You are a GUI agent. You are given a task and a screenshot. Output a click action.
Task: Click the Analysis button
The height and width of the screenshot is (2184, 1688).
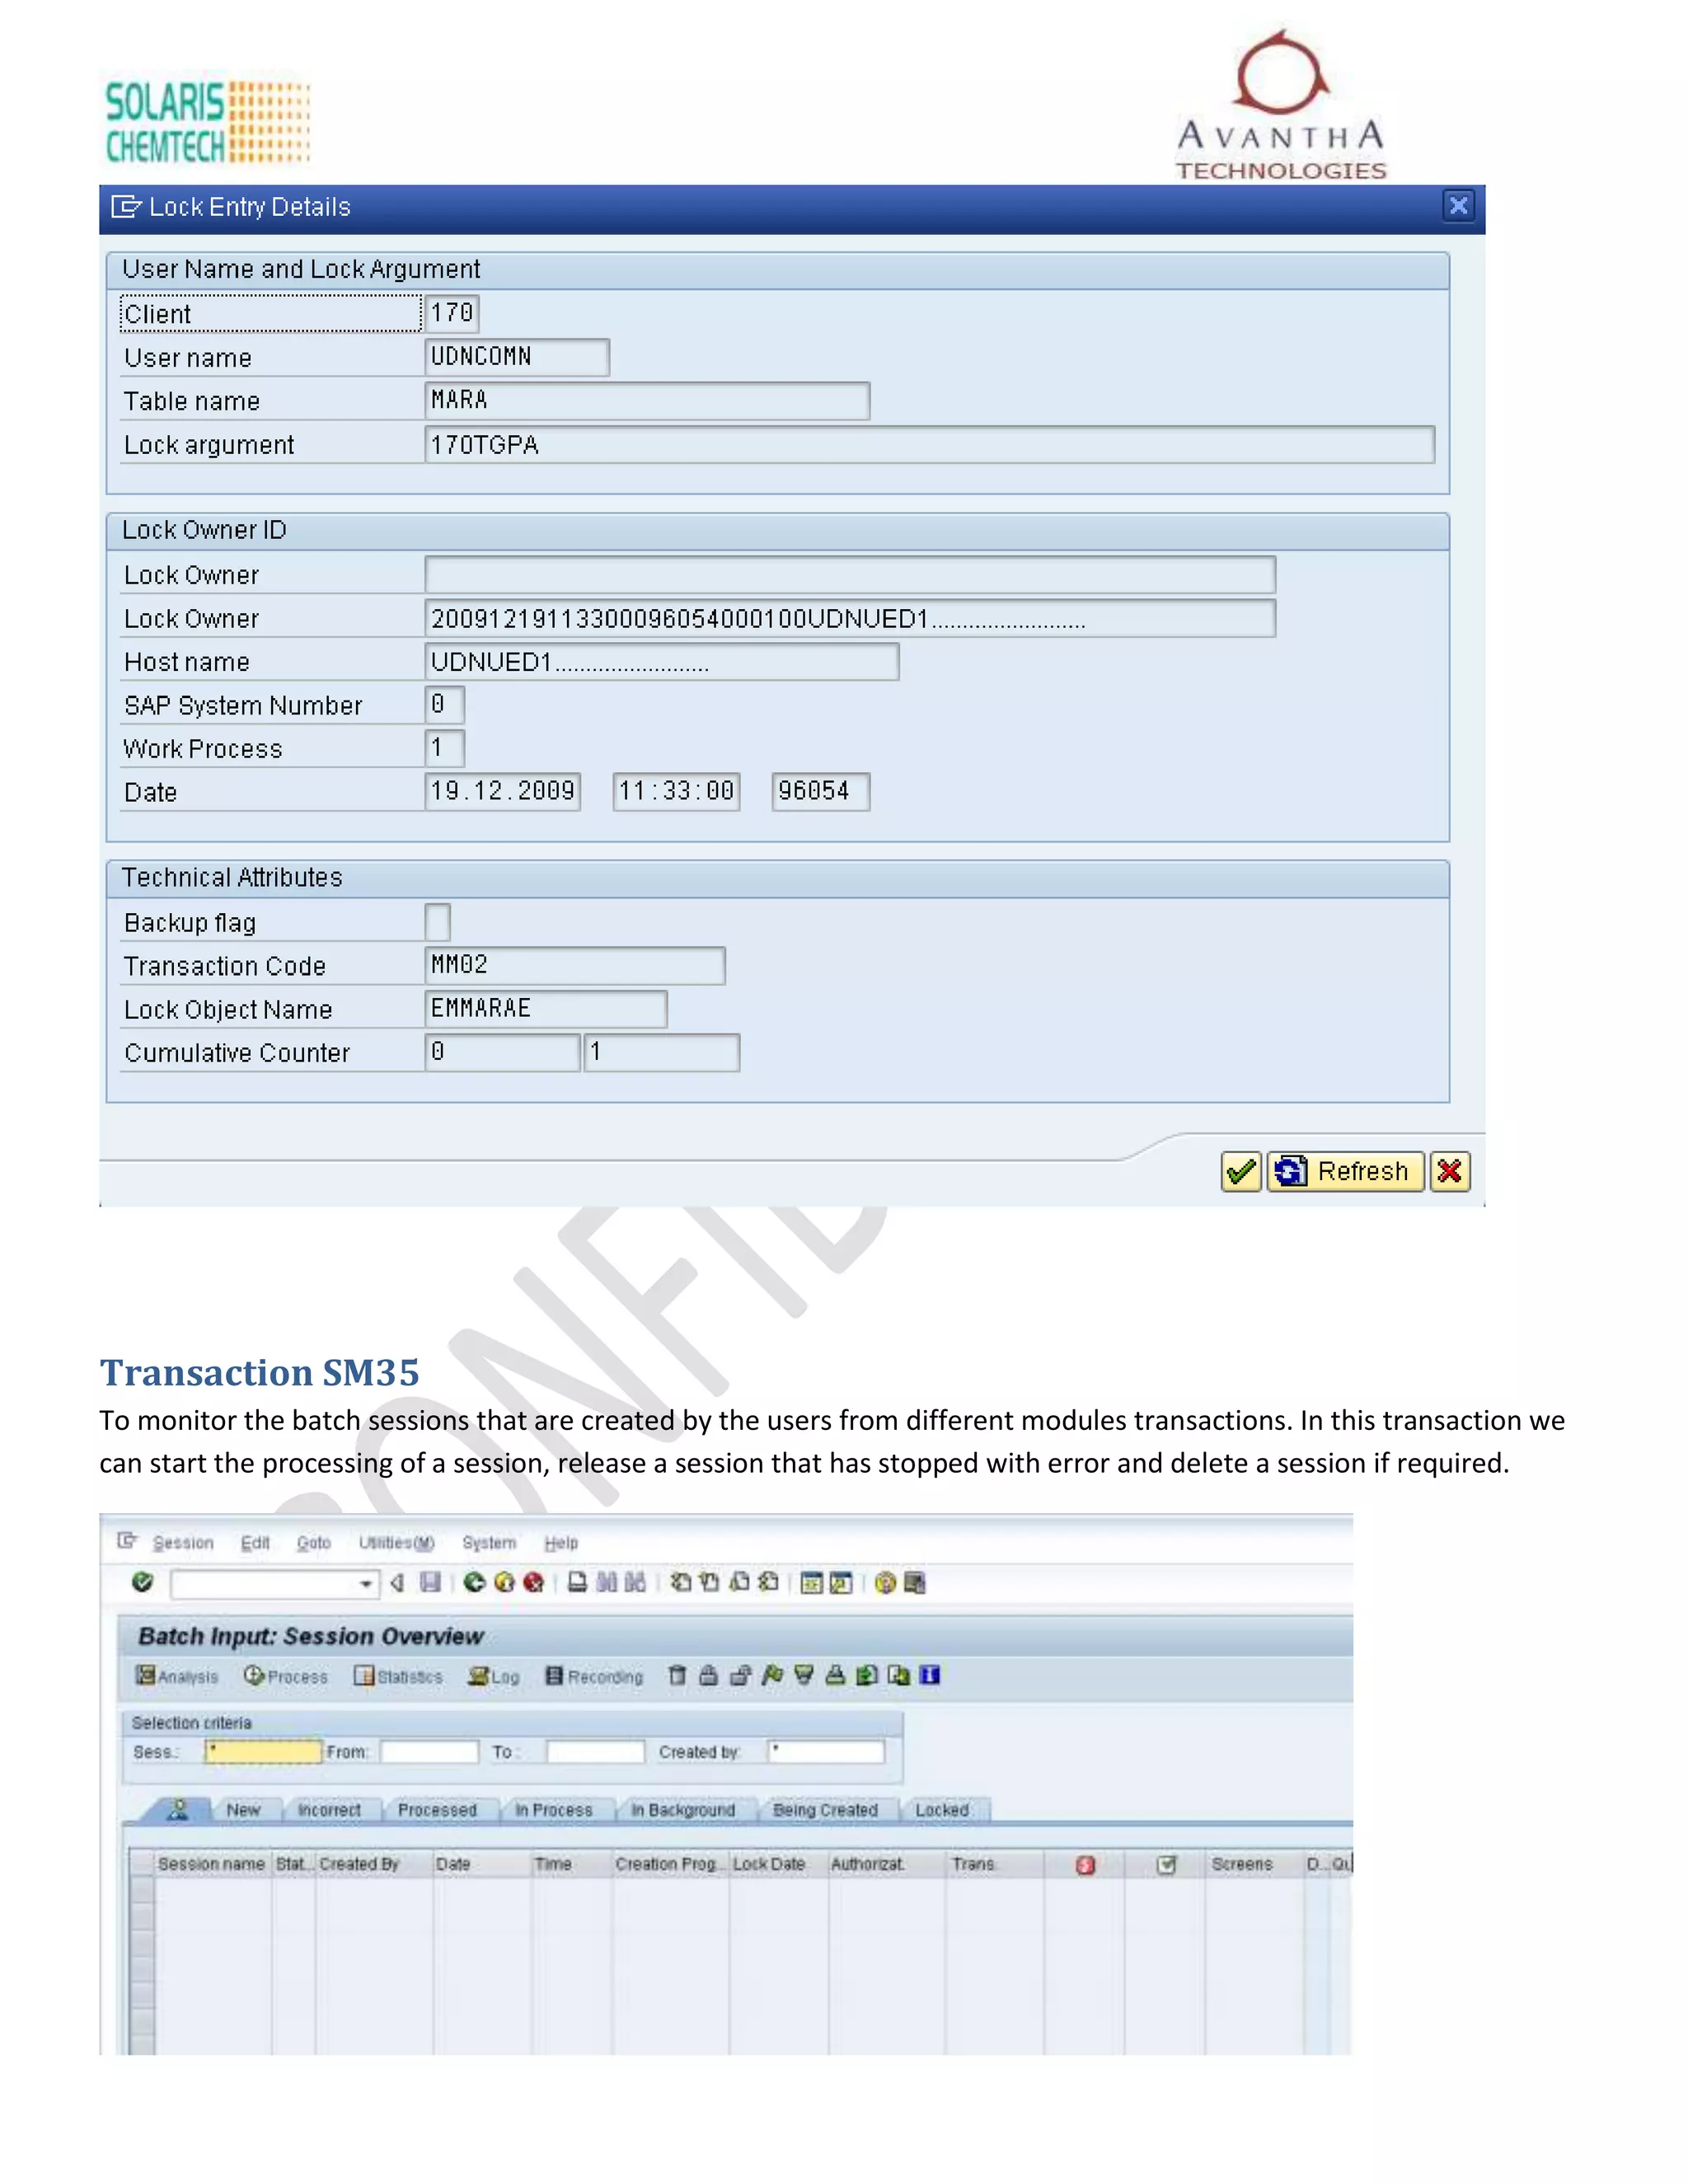[177, 1676]
